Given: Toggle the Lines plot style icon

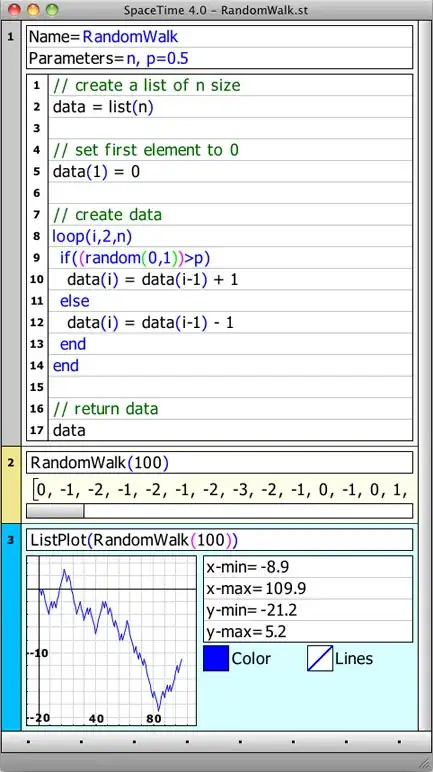Looking at the screenshot, I should [320, 658].
